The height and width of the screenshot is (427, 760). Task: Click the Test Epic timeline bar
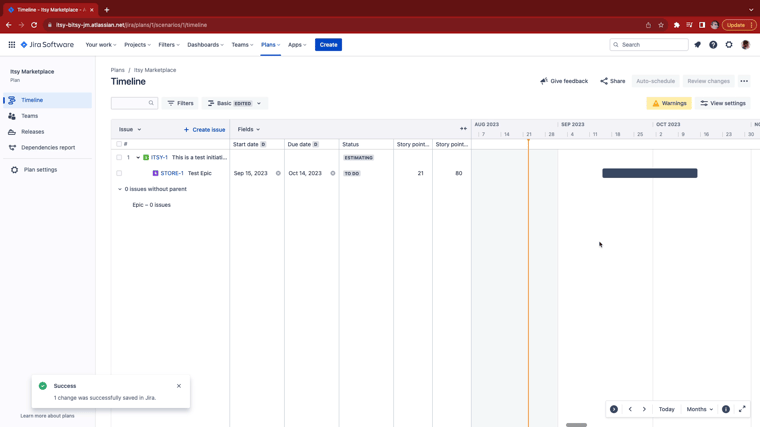pos(649,173)
